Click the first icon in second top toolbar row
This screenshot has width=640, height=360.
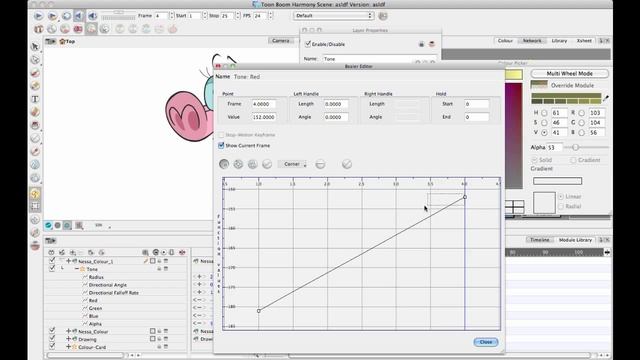tap(38, 29)
